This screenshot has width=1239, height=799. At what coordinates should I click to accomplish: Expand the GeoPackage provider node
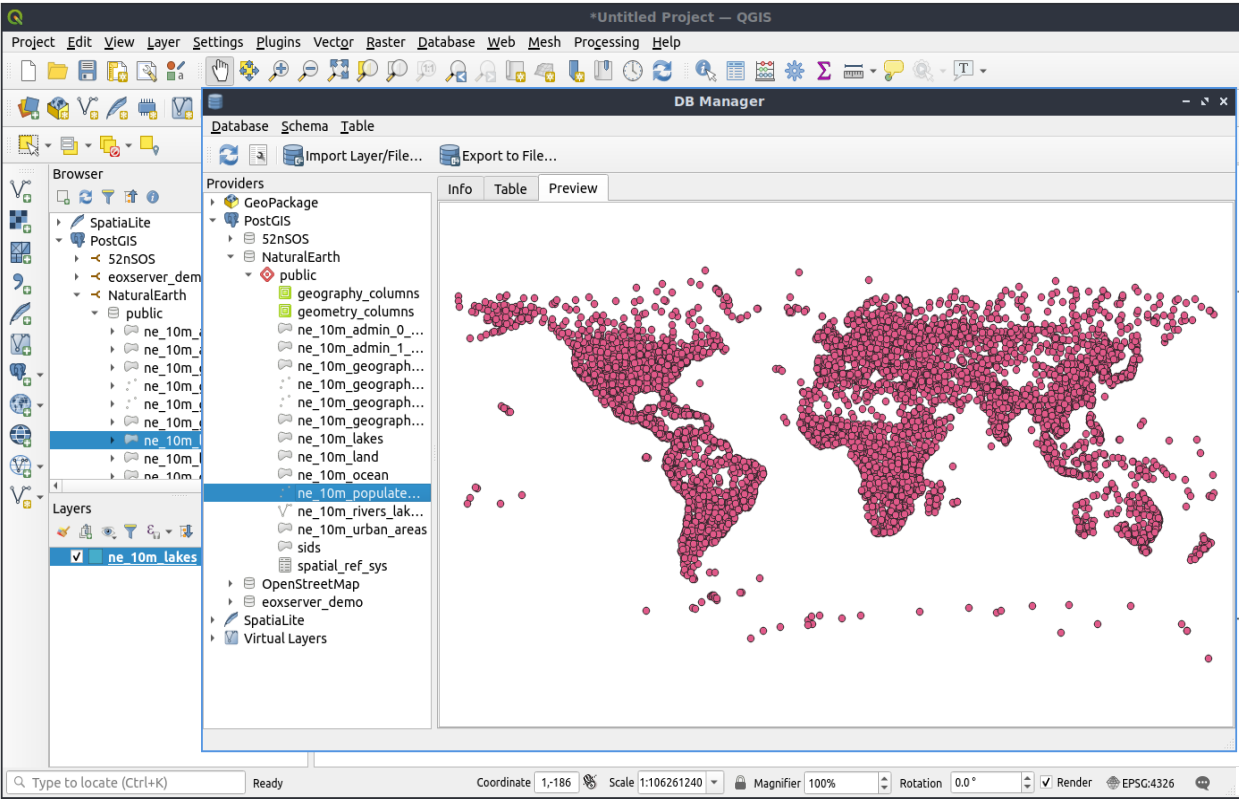(x=213, y=203)
